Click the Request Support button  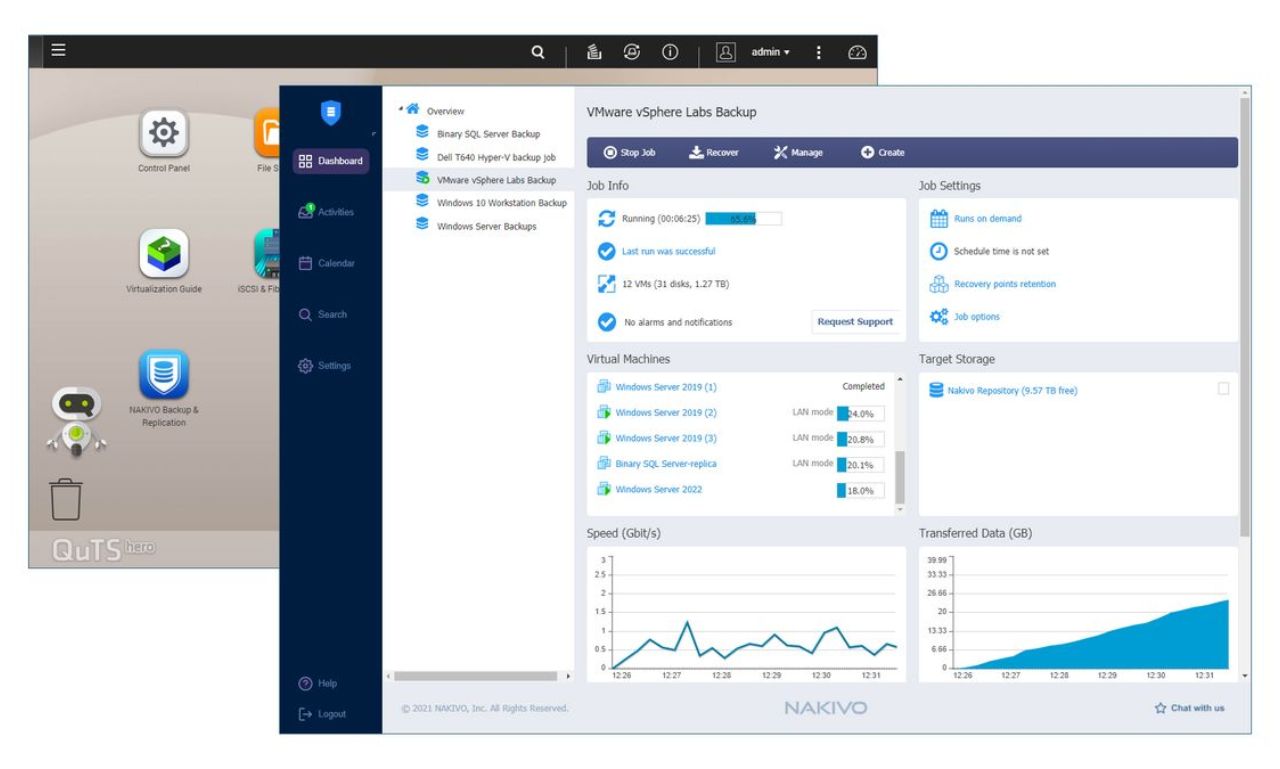pos(855,322)
